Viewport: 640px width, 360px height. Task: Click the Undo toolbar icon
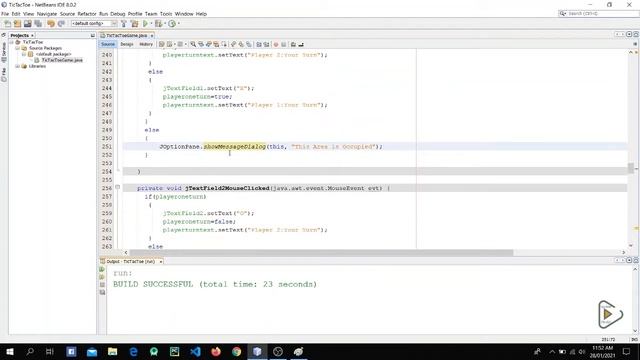coord(51,24)
